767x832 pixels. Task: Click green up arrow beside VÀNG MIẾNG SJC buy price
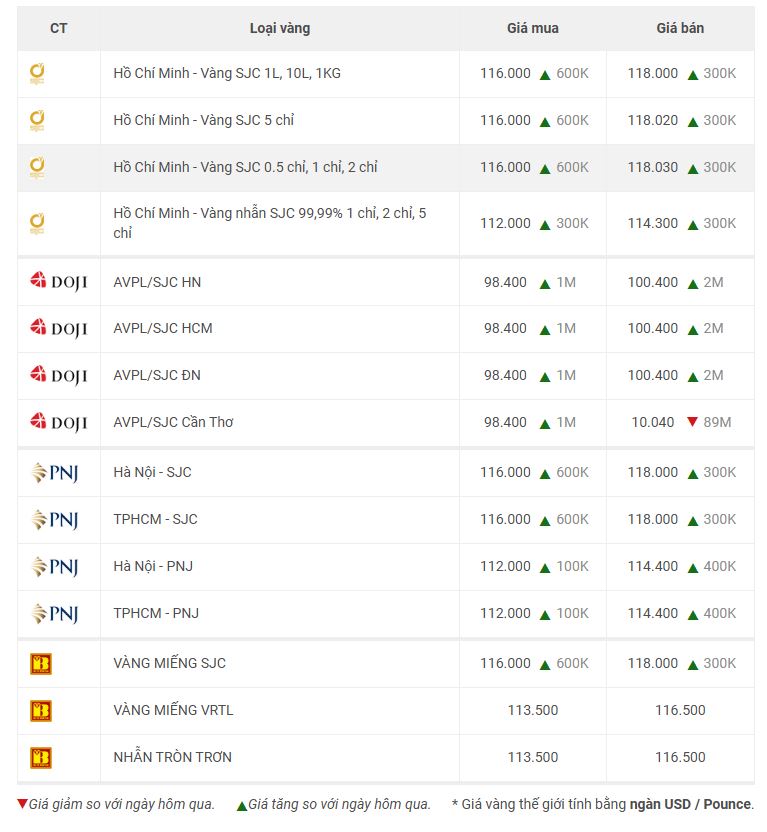point(545,665)
